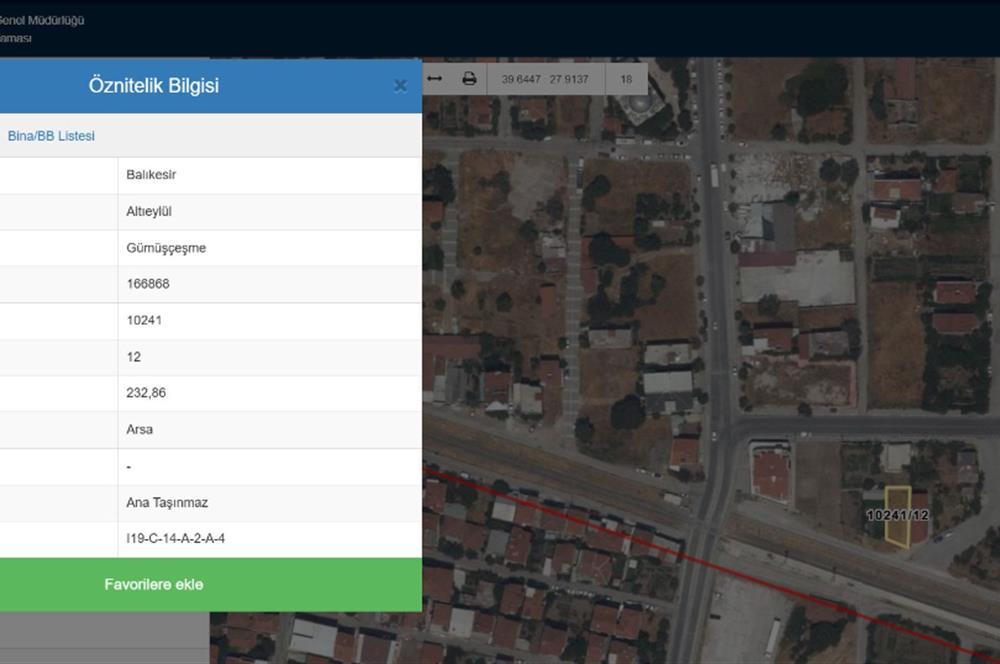Click the coordinate display 39.6447 27.9137
Viewport: 1000px width, 664px height.
point(545,79)
